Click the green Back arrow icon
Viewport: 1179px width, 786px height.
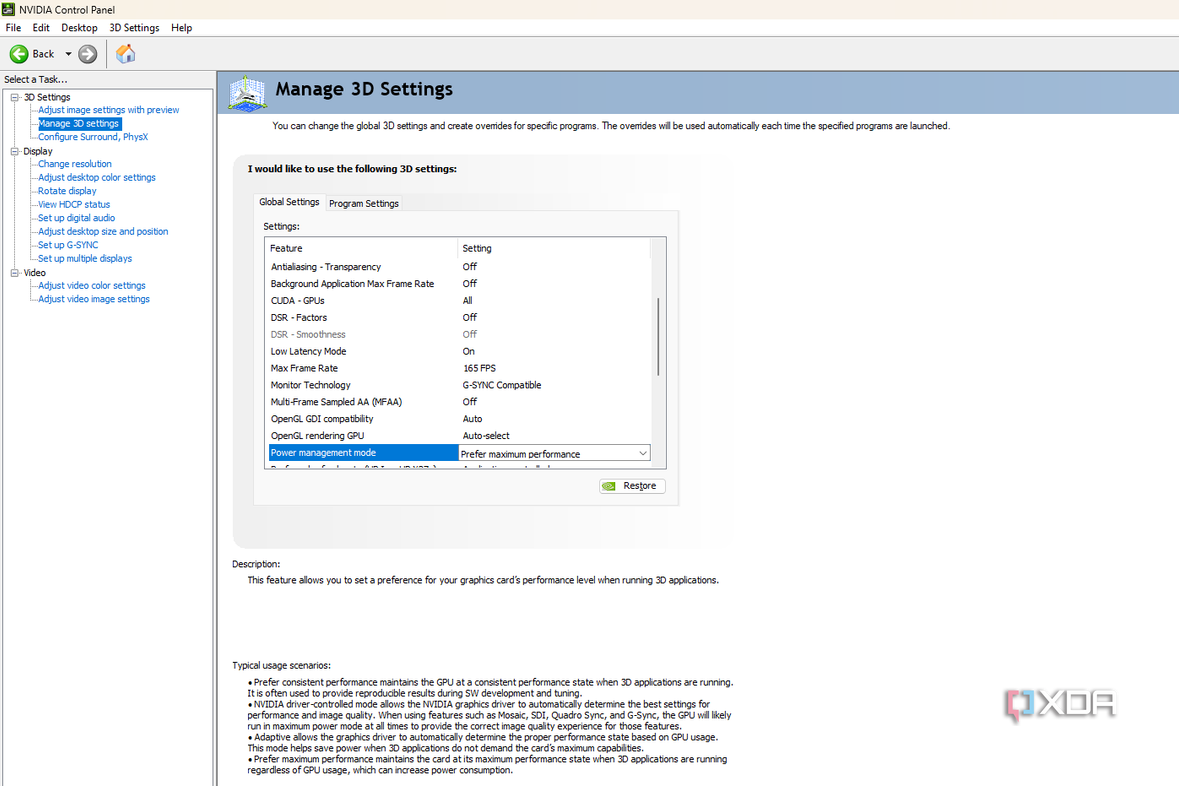(x=19, y=54)
